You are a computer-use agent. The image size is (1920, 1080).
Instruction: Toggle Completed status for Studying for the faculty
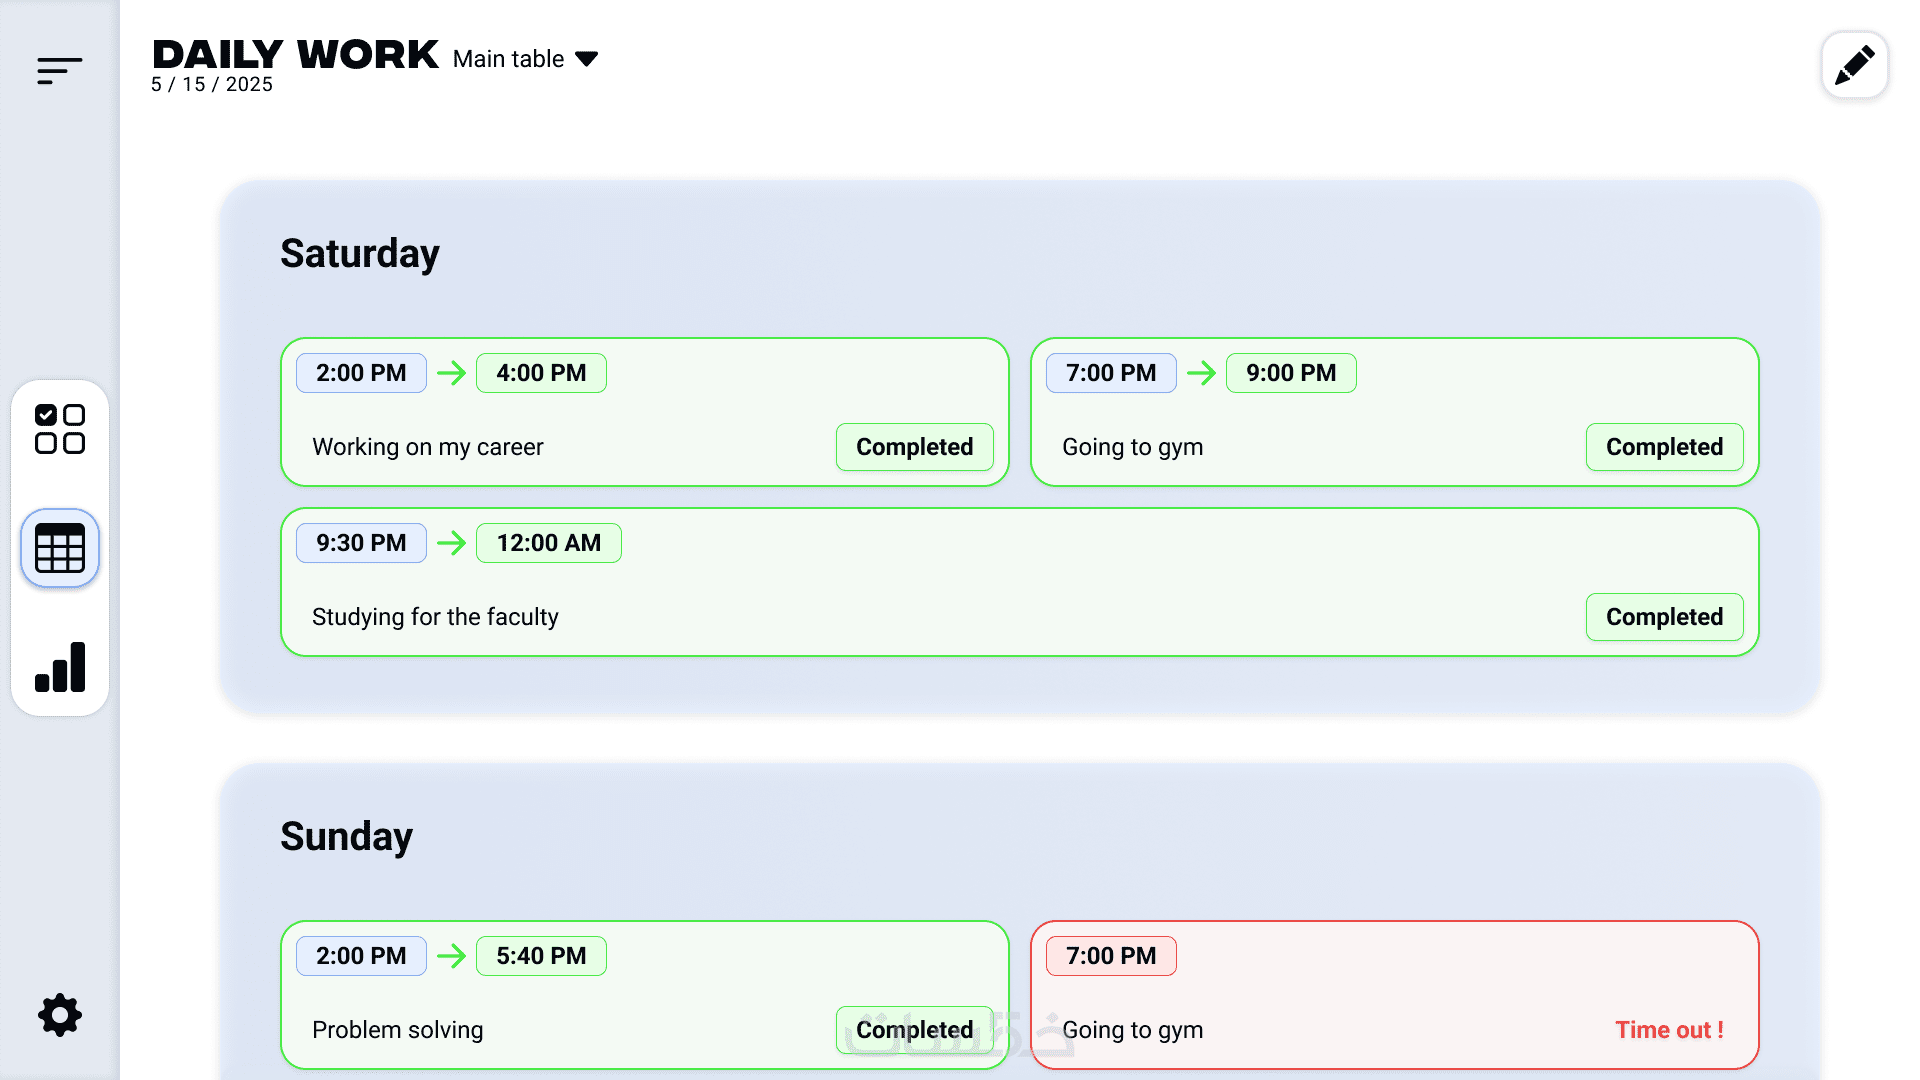click(x=1664, y=617)
